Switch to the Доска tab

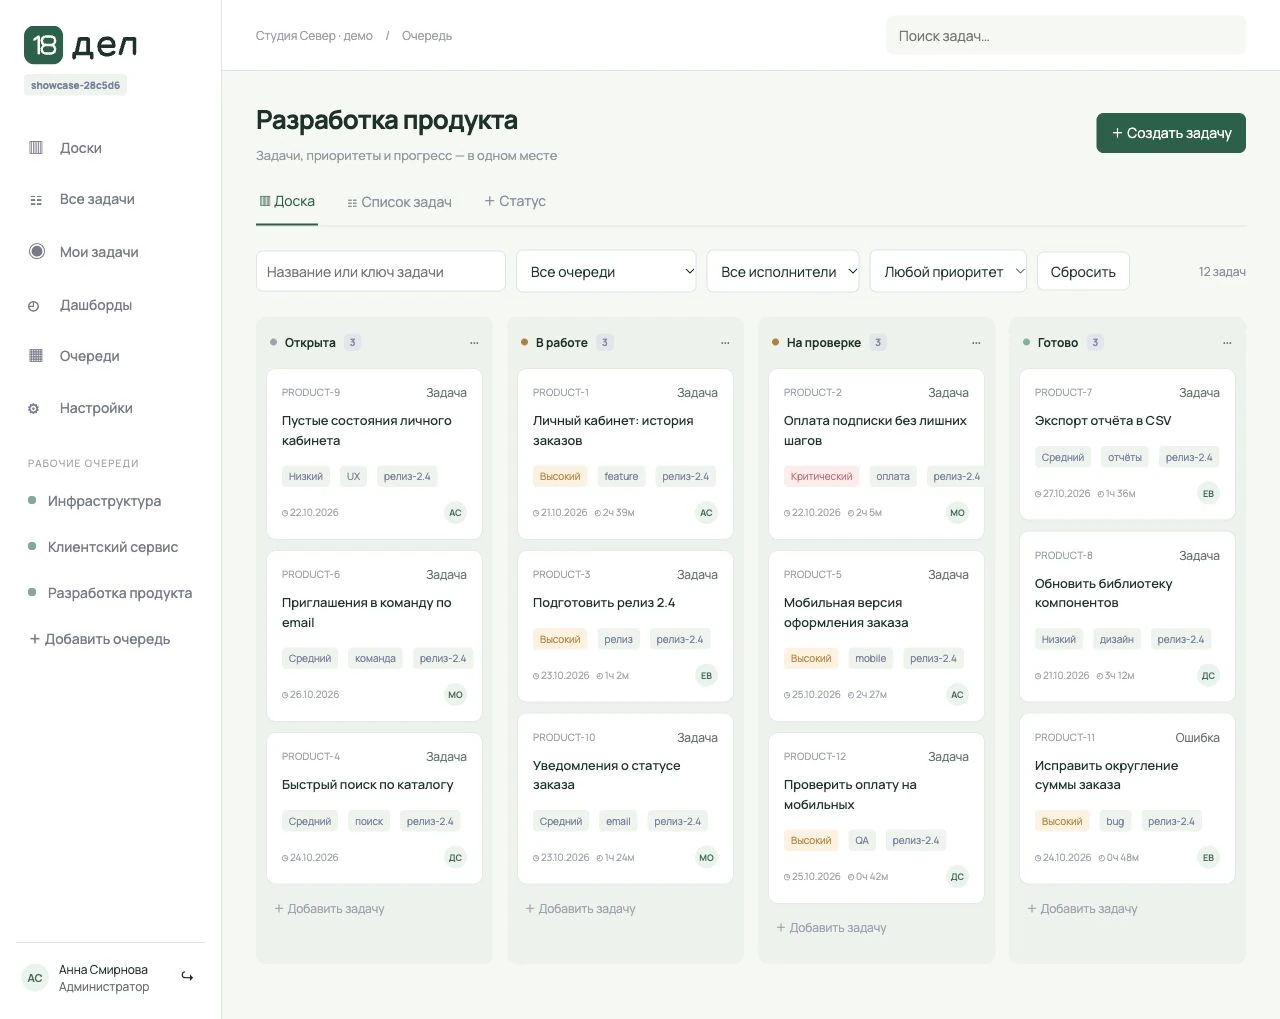click(287, 202)
